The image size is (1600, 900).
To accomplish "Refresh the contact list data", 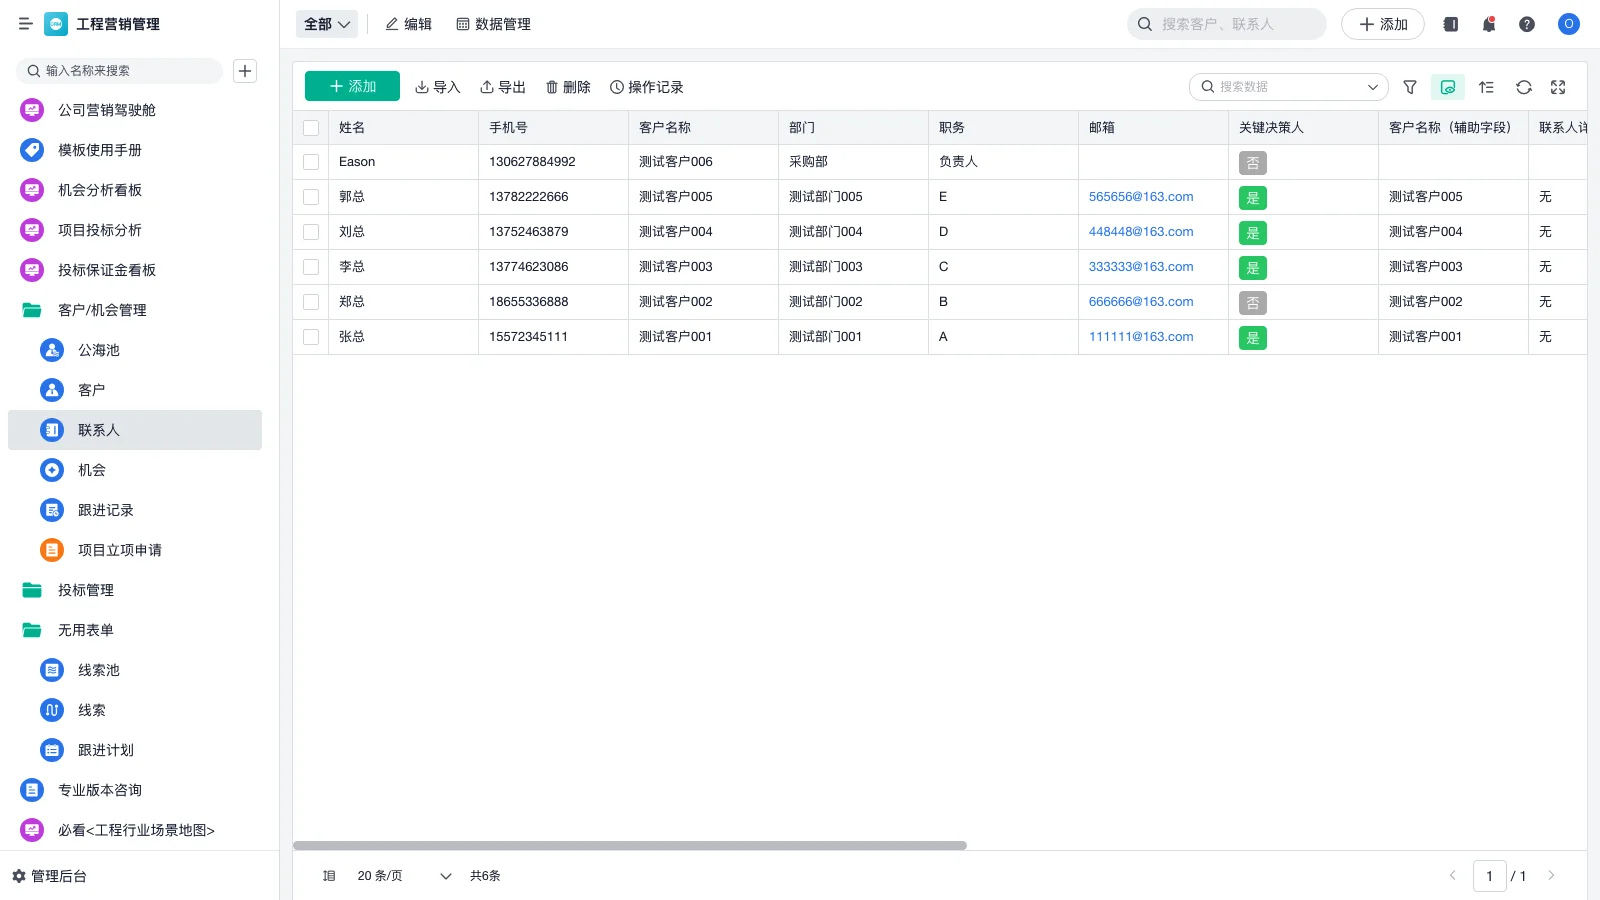I will (1523, 87).
